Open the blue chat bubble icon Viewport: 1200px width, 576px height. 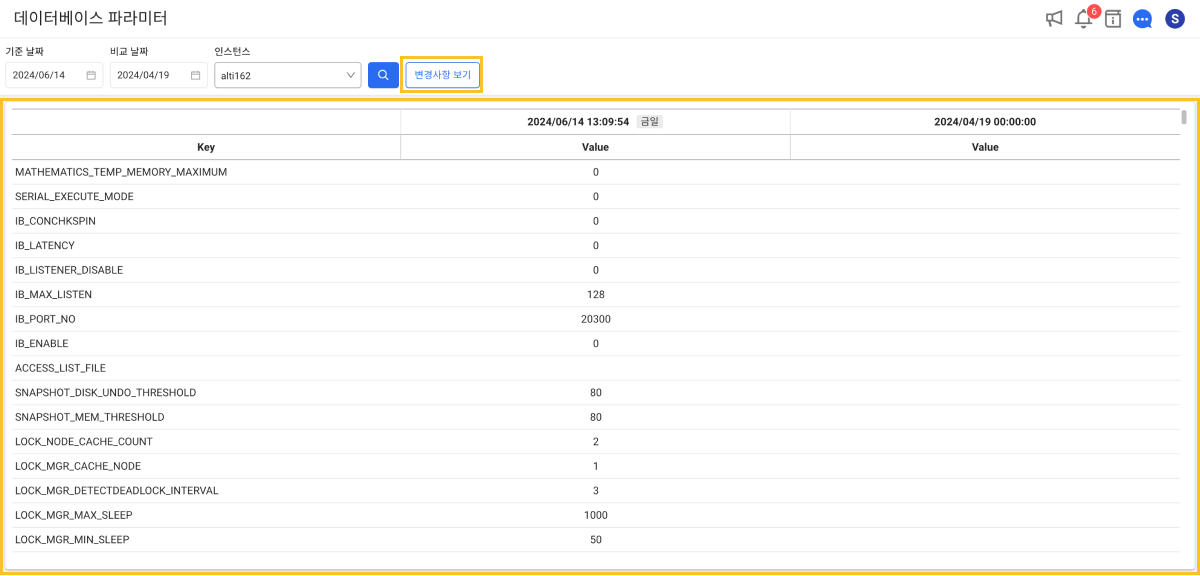click(x=1143, y=19)
